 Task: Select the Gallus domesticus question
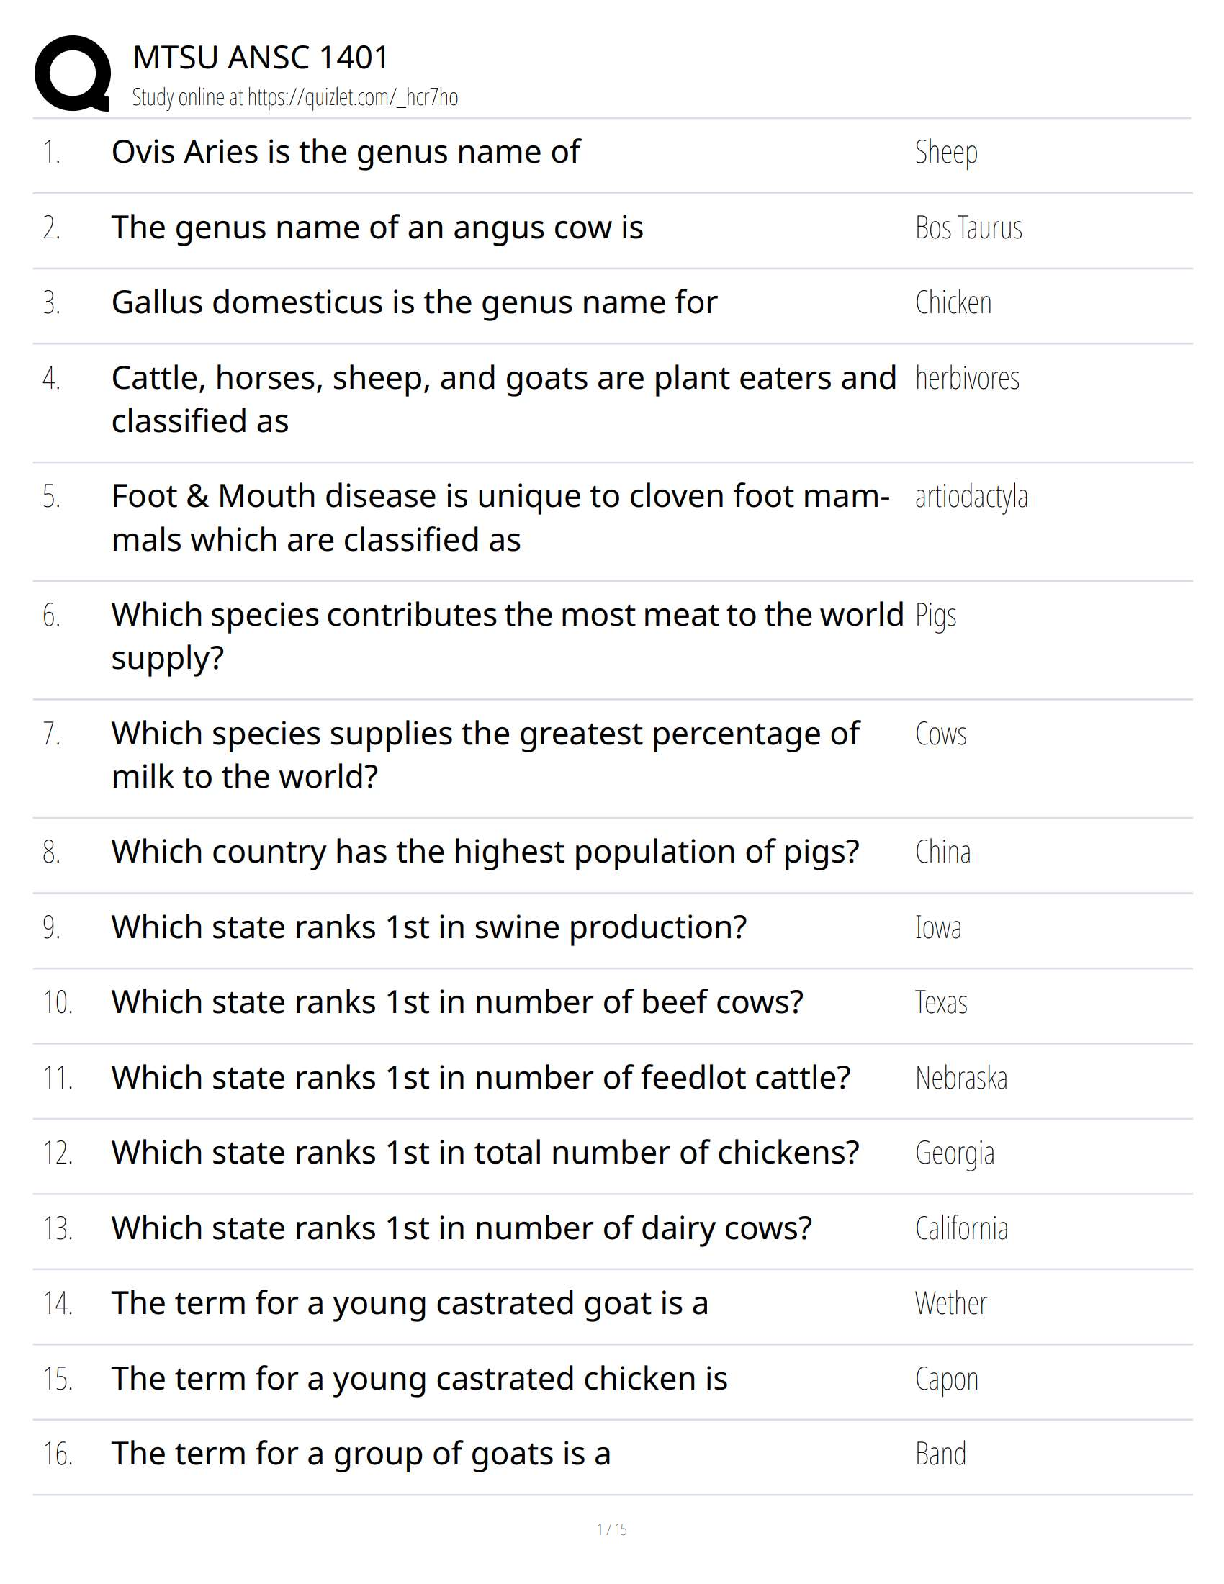[414, 302]
